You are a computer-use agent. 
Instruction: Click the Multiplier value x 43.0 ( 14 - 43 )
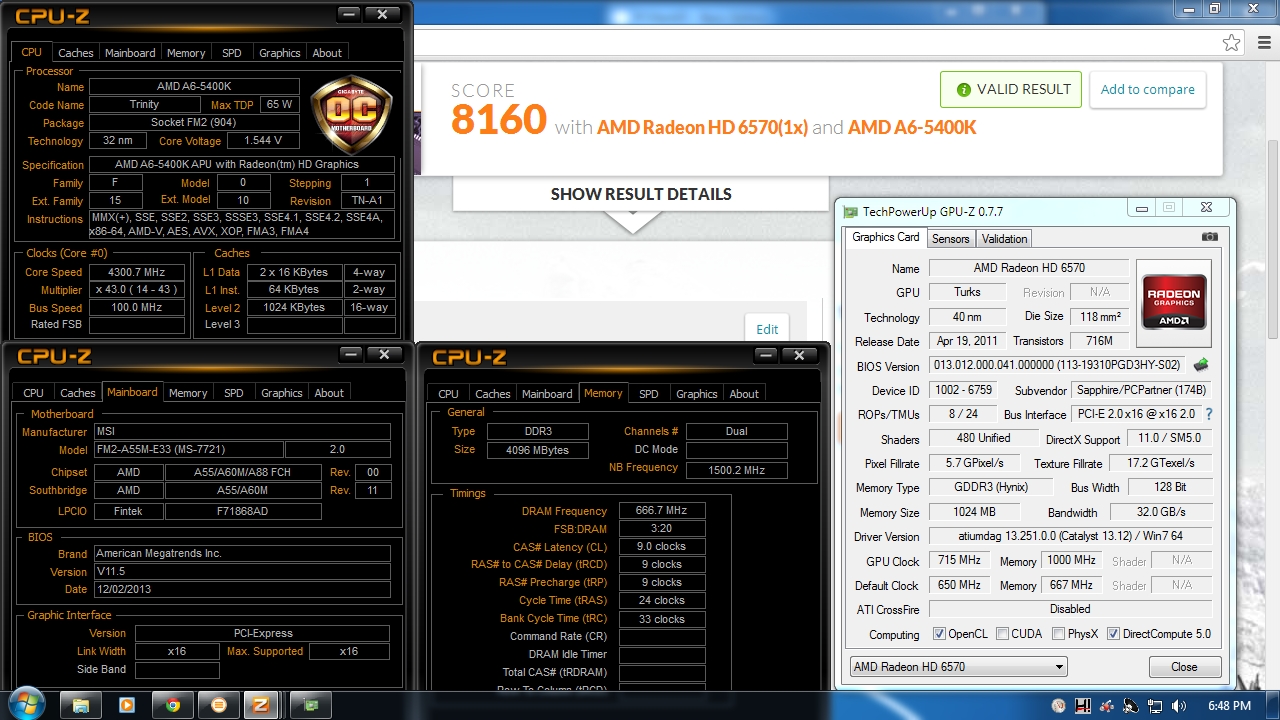click(137, 290)
